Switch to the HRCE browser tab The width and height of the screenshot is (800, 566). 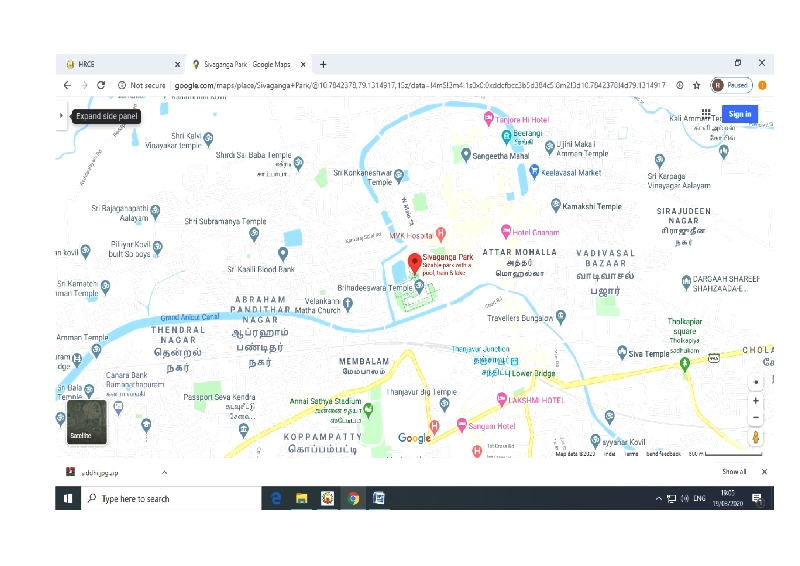(120, 64)
